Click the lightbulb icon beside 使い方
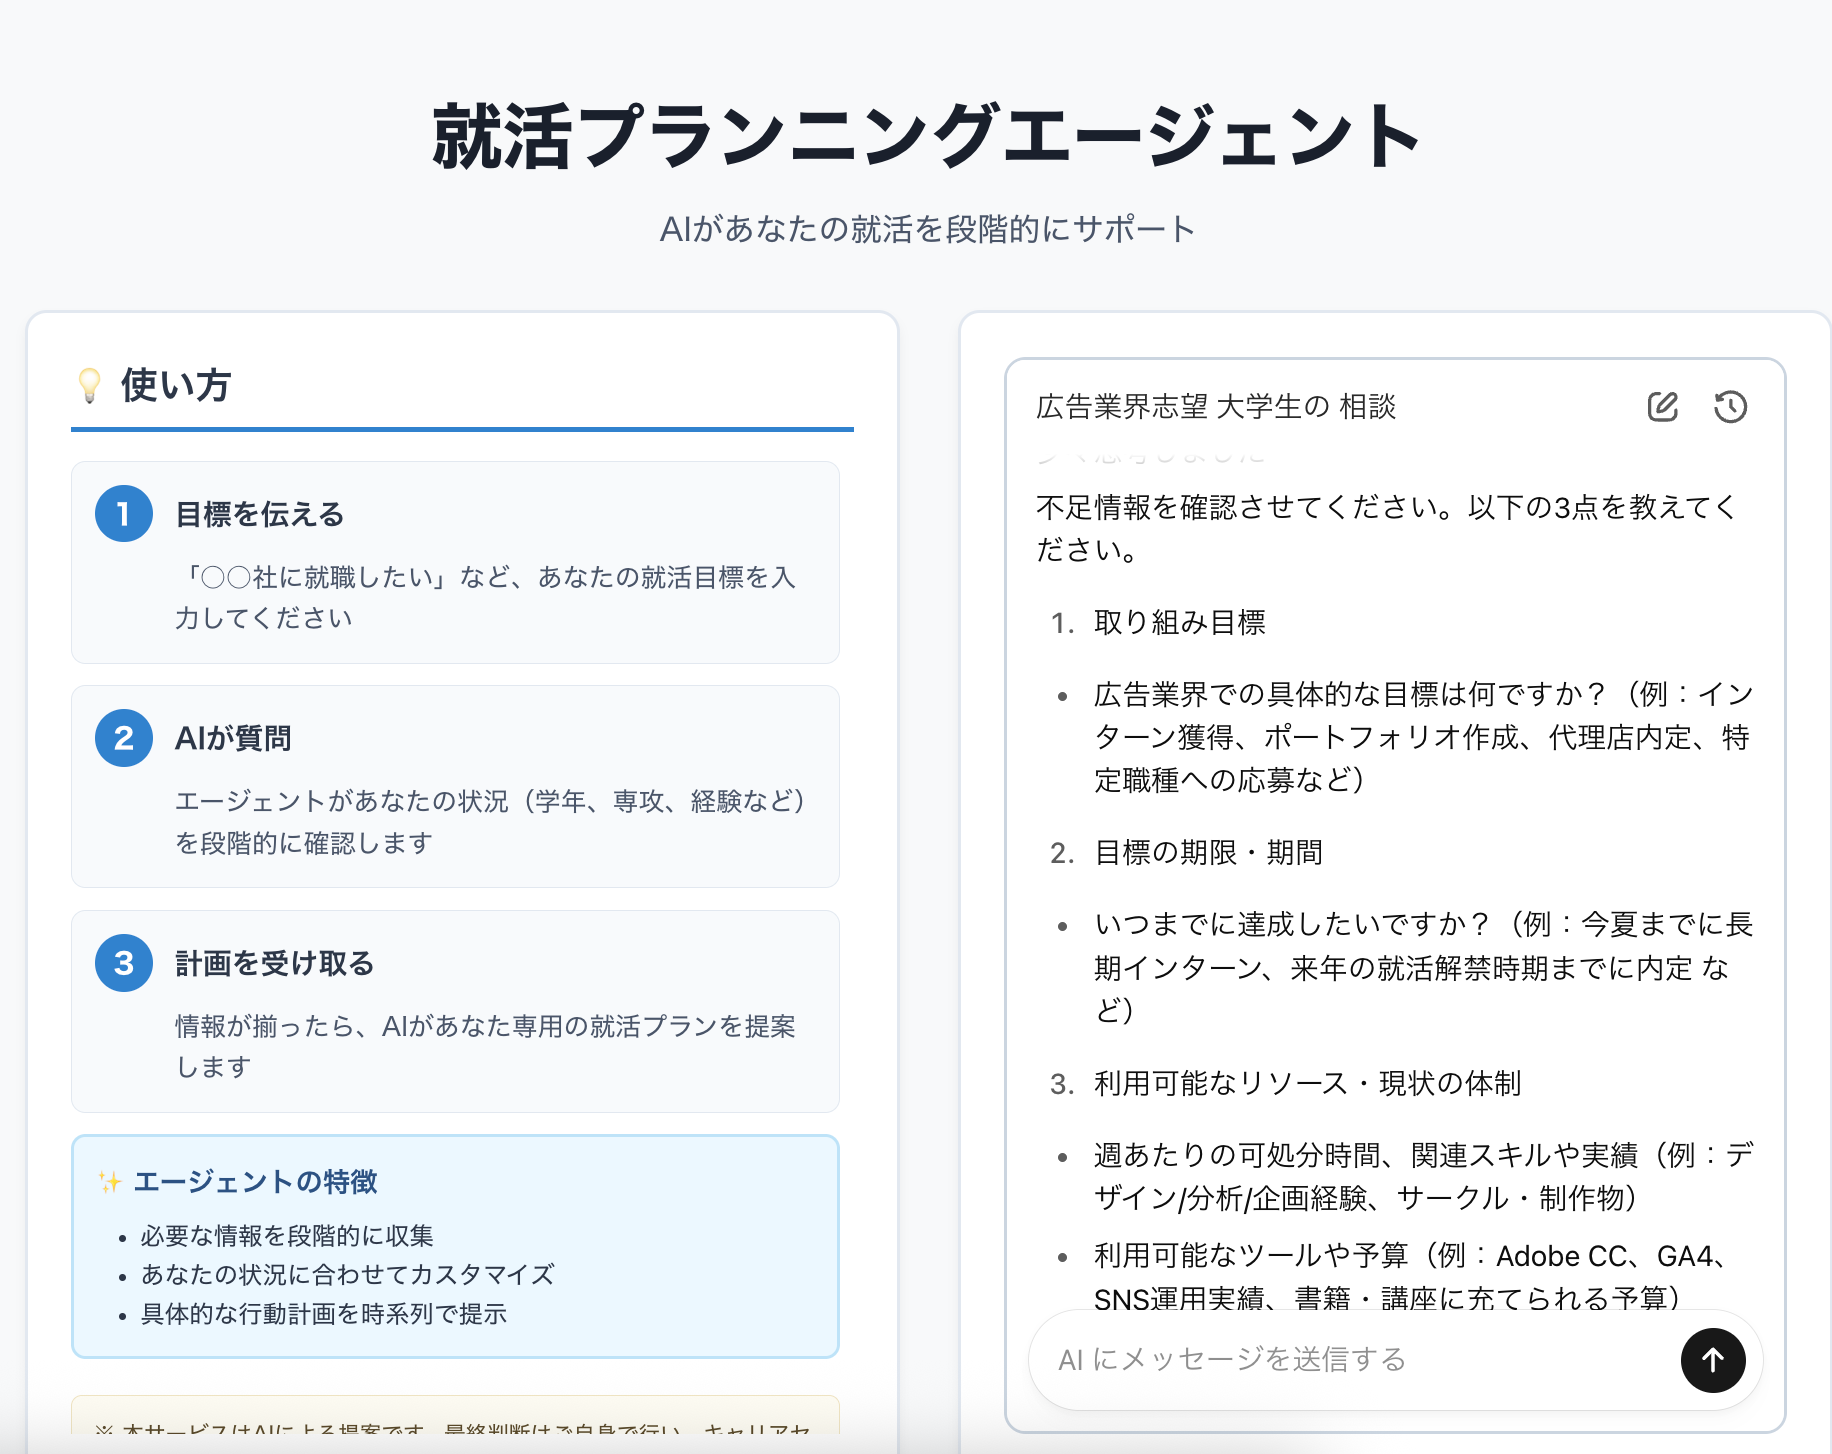 (90, 385)
